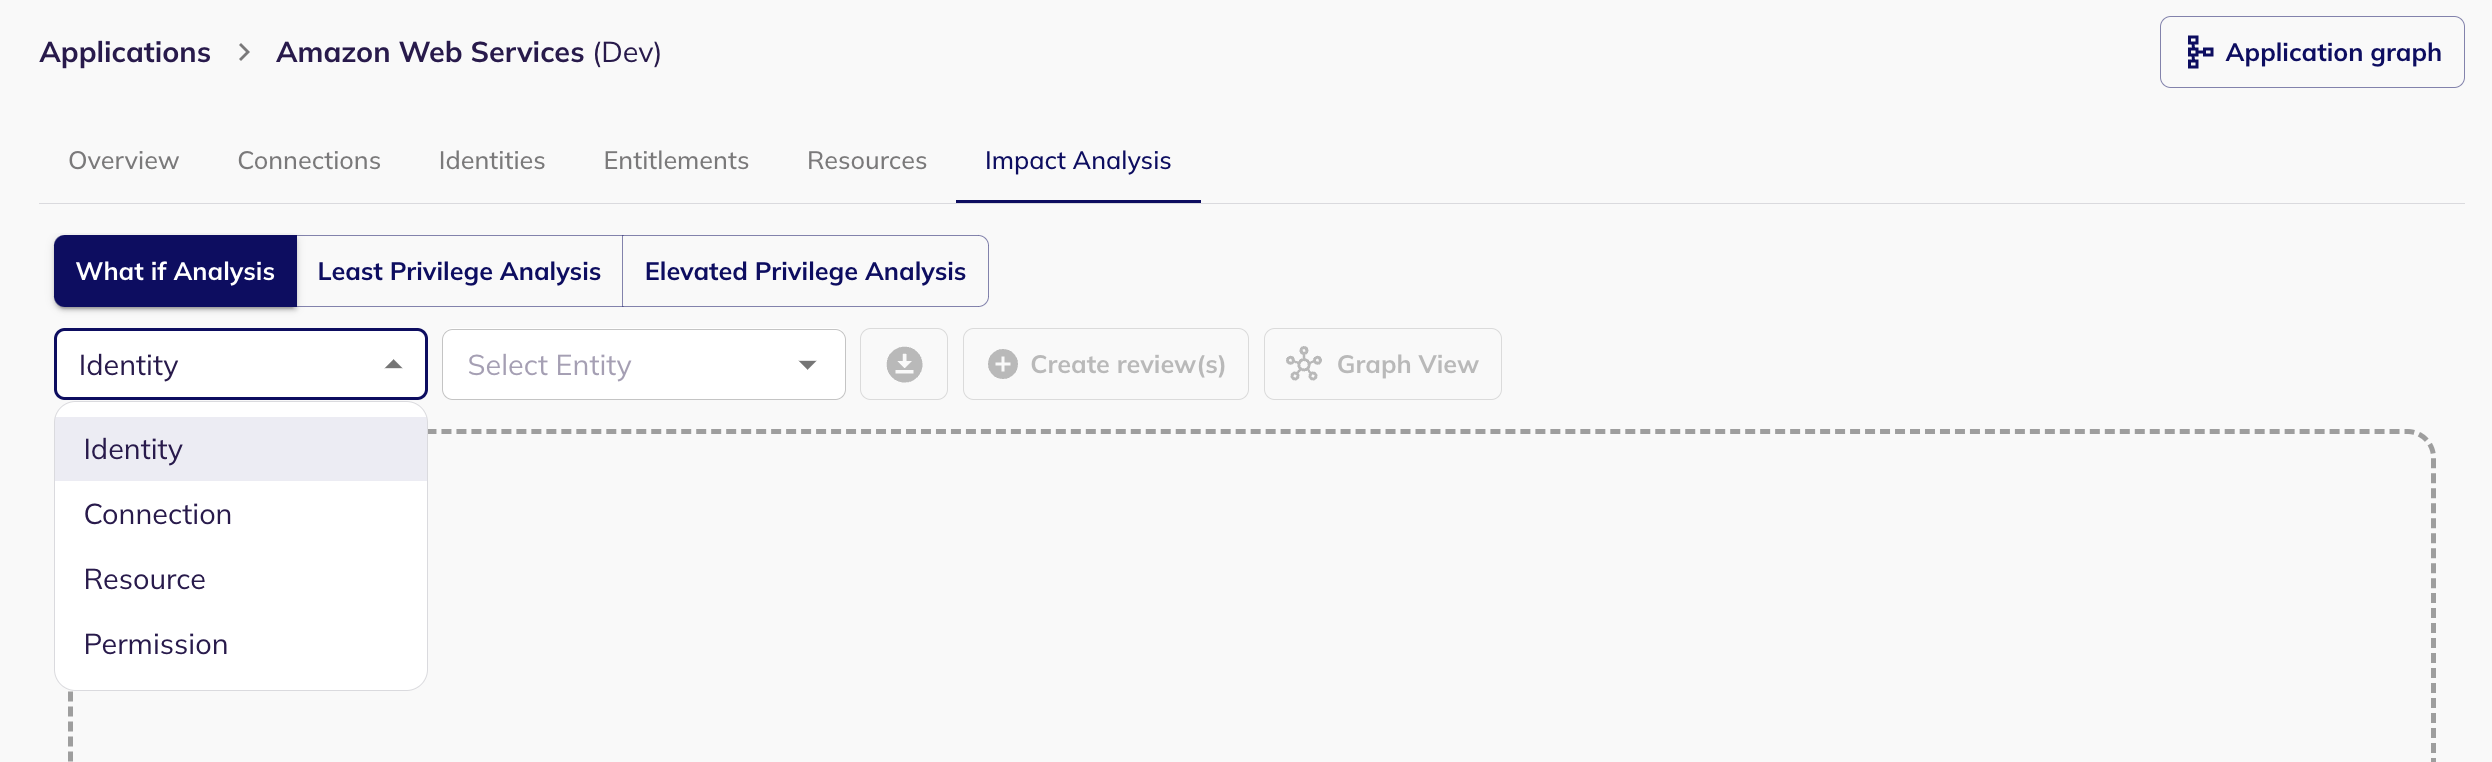Click the plus icon in Create review(s)

coord(1002,365)
